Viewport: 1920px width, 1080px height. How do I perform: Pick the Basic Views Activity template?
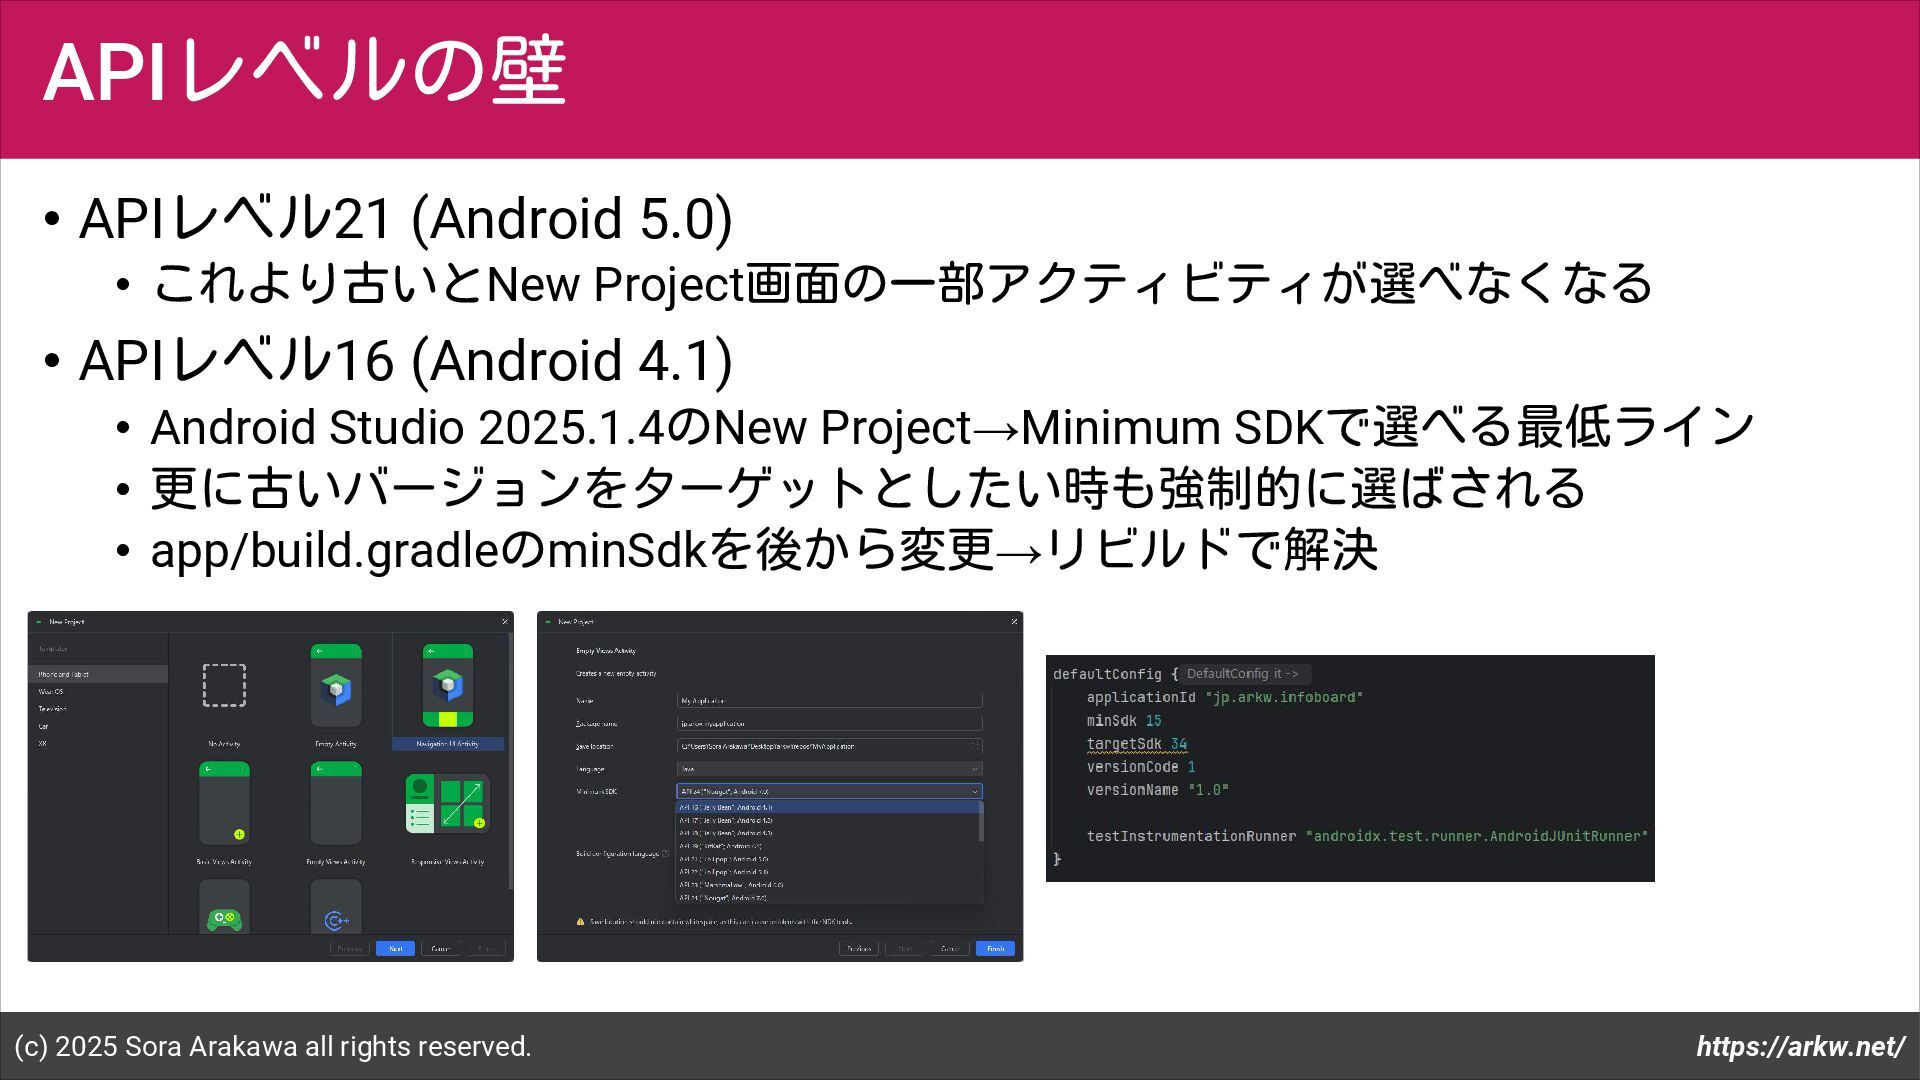click(x=224, y=804)
